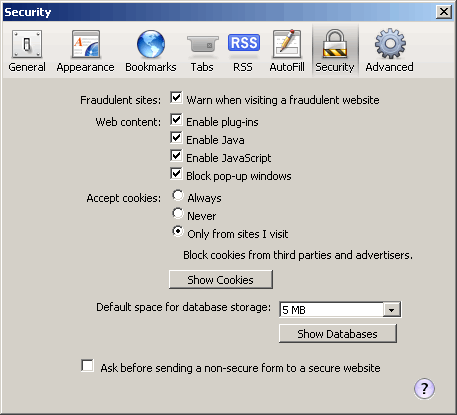The width and height of the screenshot is (457, 415).
Task: Choose Never for accepting cookies
Action: [178, 214]
